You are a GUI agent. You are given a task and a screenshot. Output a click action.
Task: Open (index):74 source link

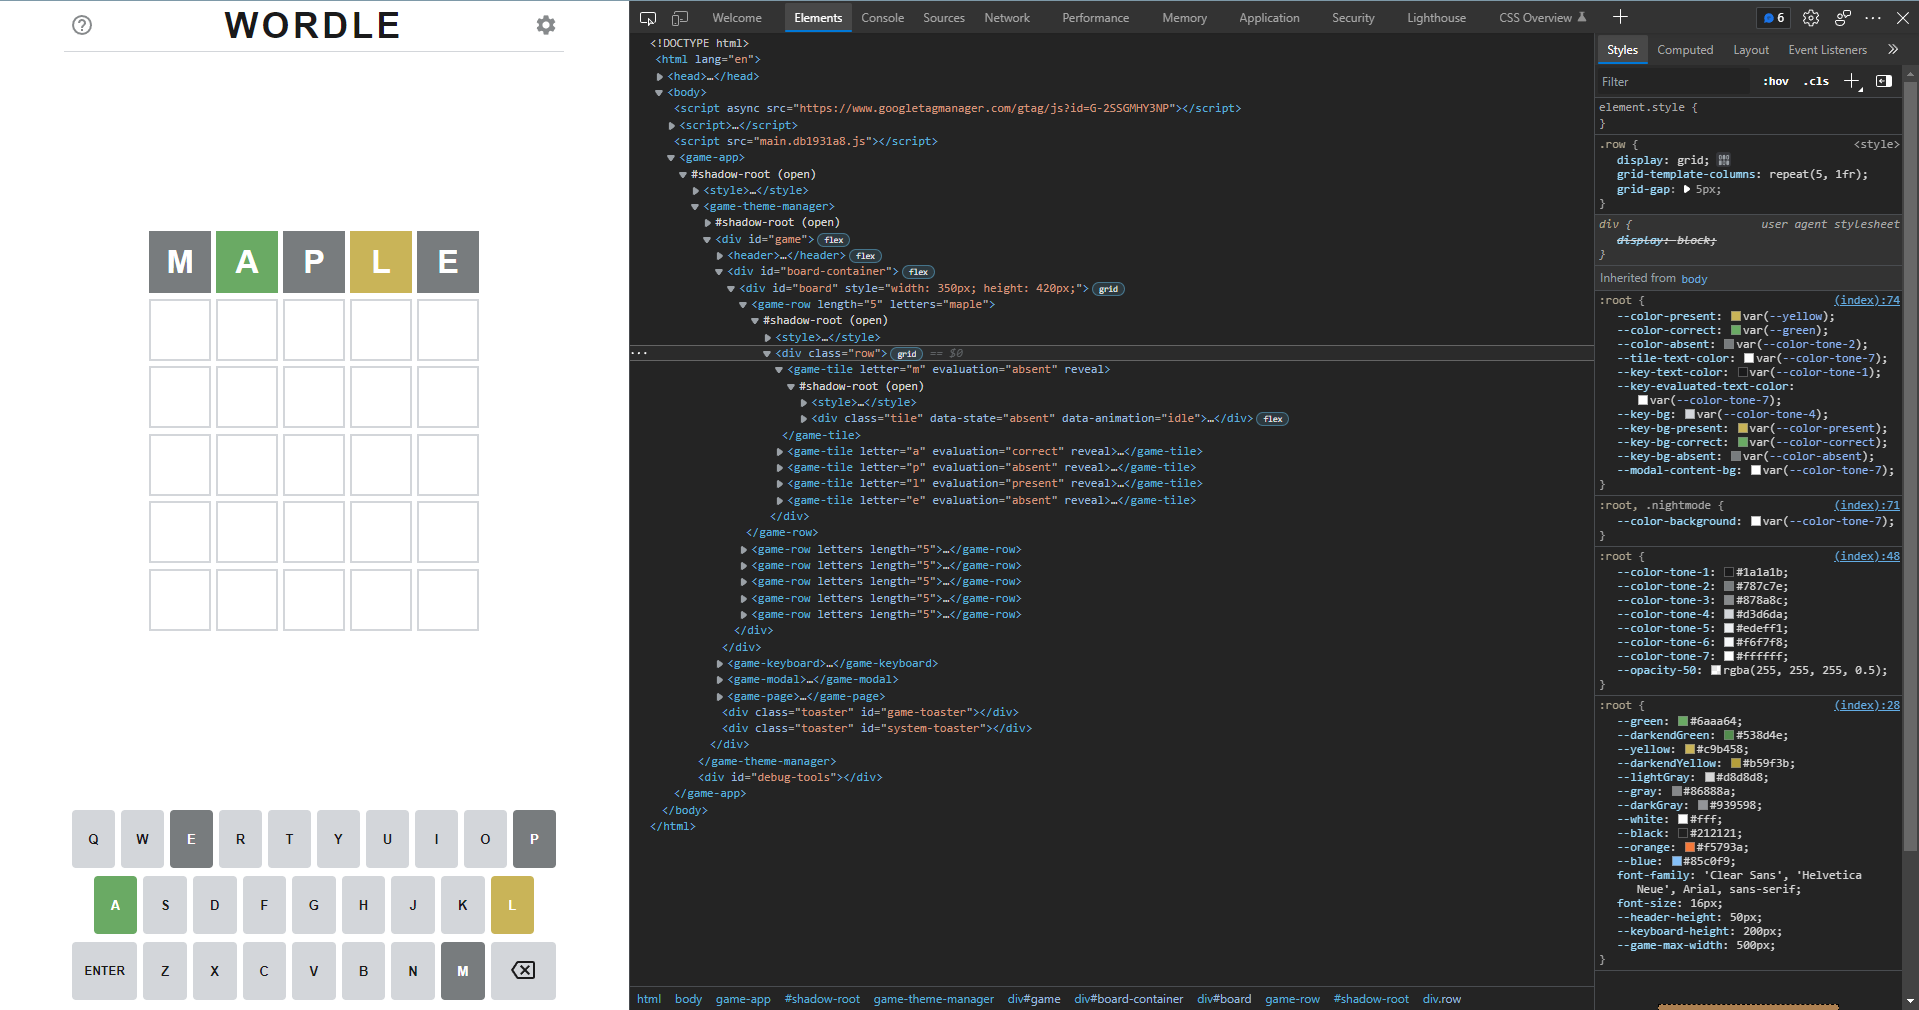[1867, 300]
